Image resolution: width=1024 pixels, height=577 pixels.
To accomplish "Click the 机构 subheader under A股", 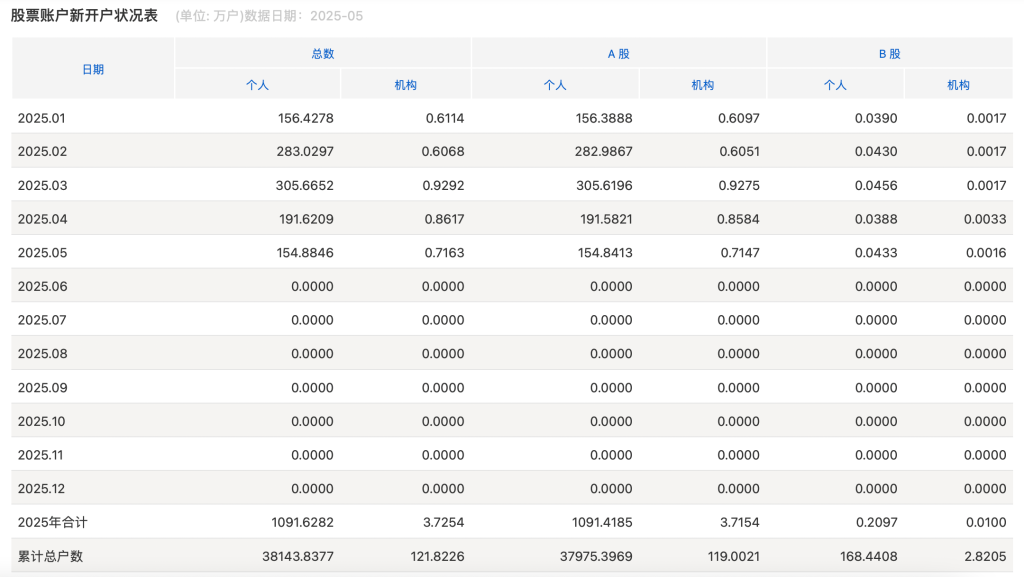I will [703, 85].
